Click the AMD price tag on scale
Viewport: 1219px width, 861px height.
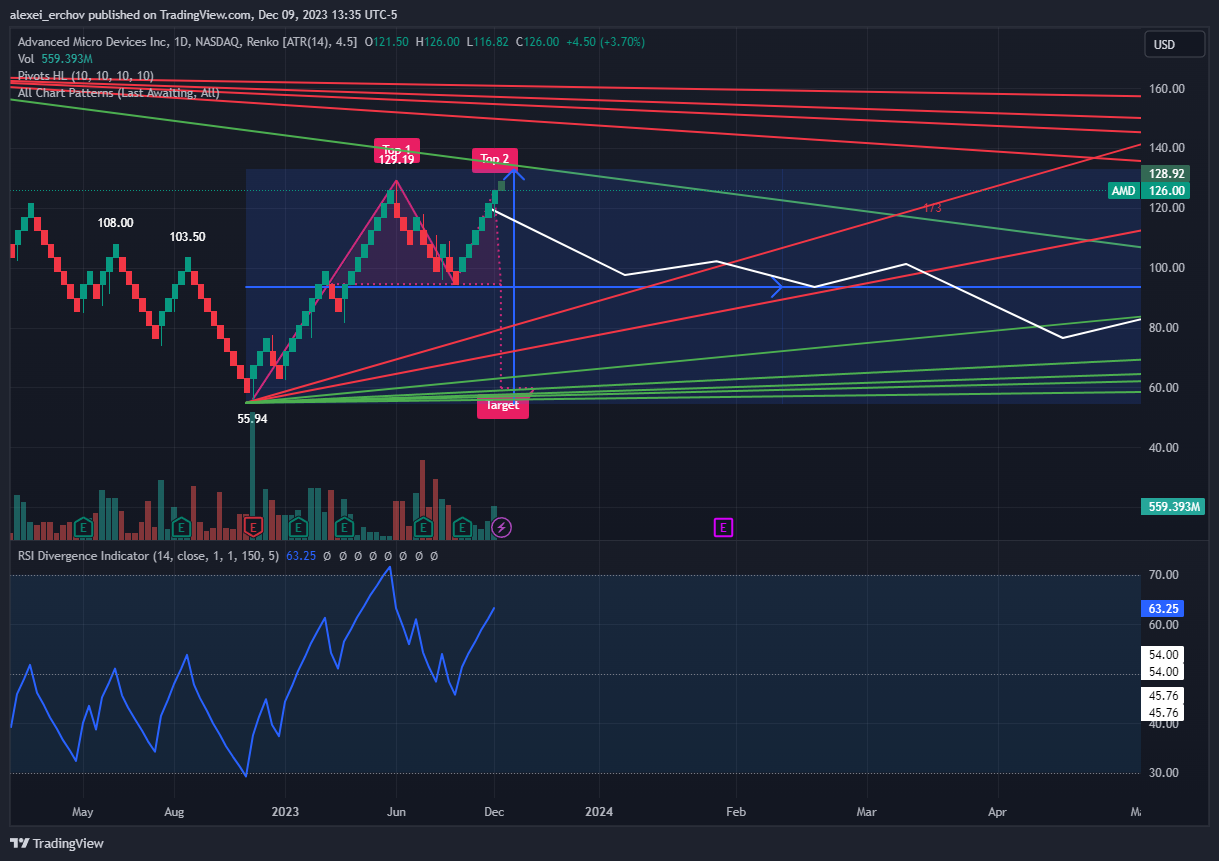(x=1124, y=191)
